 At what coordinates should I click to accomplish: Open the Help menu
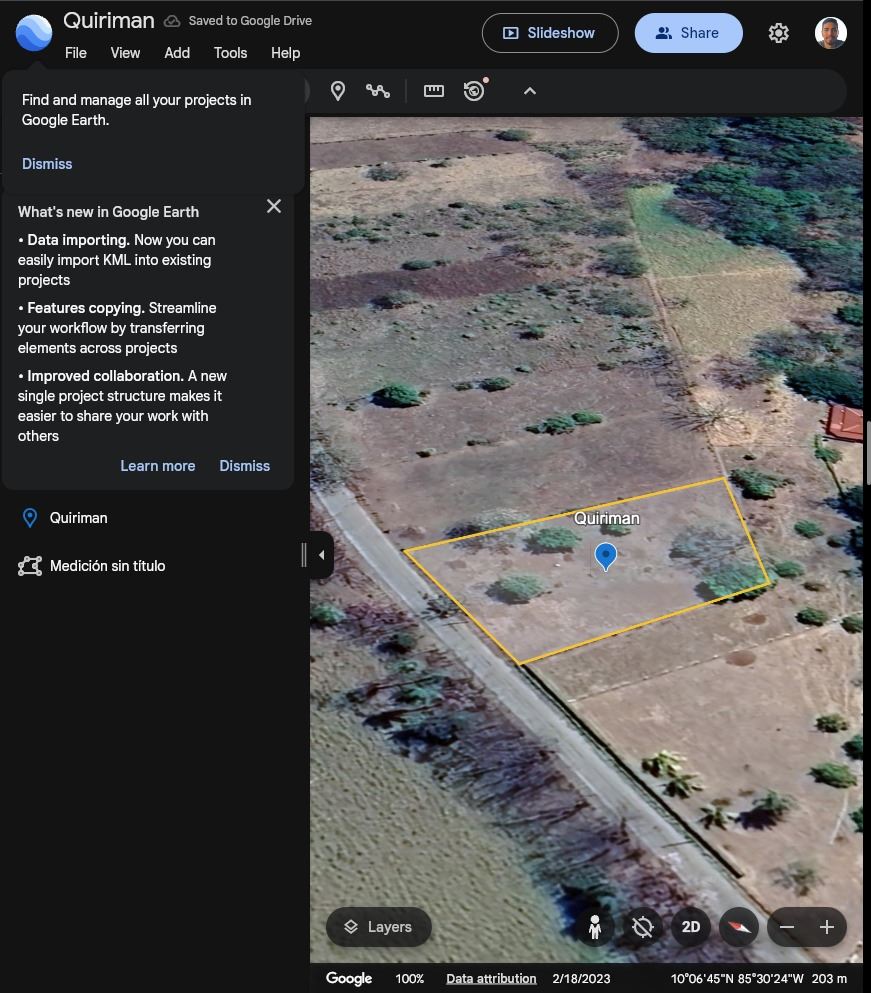286,53
